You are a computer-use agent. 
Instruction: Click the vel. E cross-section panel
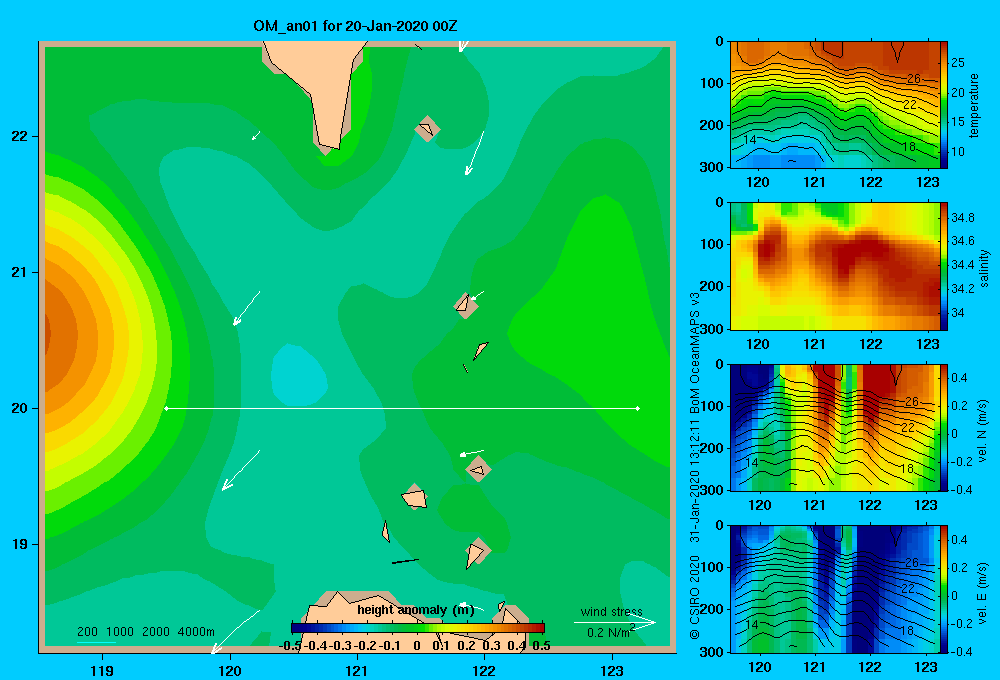[834, 589]
